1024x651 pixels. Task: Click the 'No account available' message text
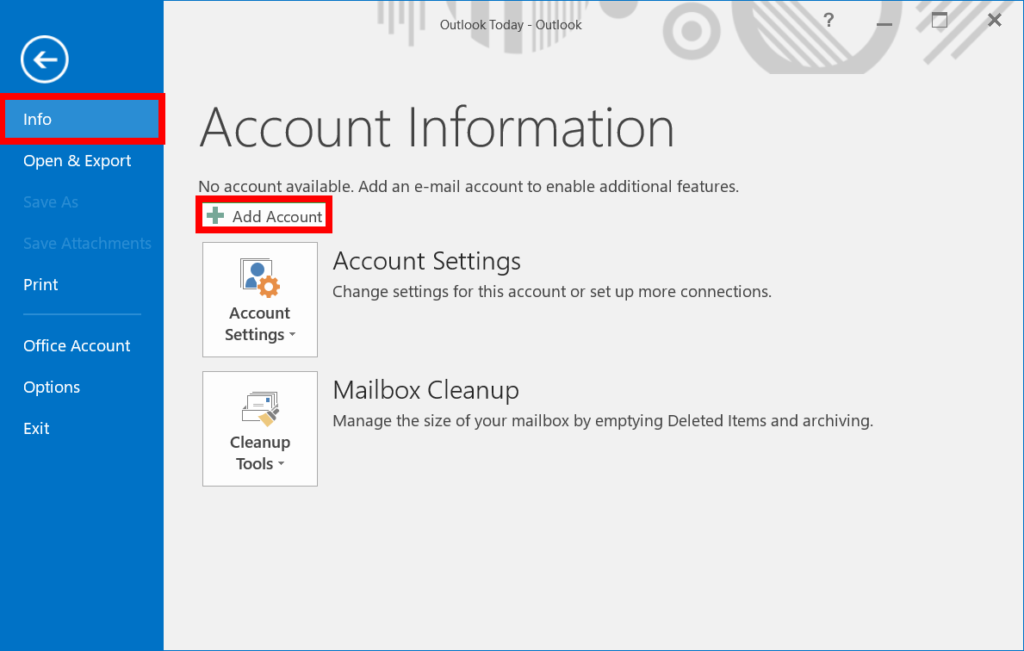coord(468,187)
